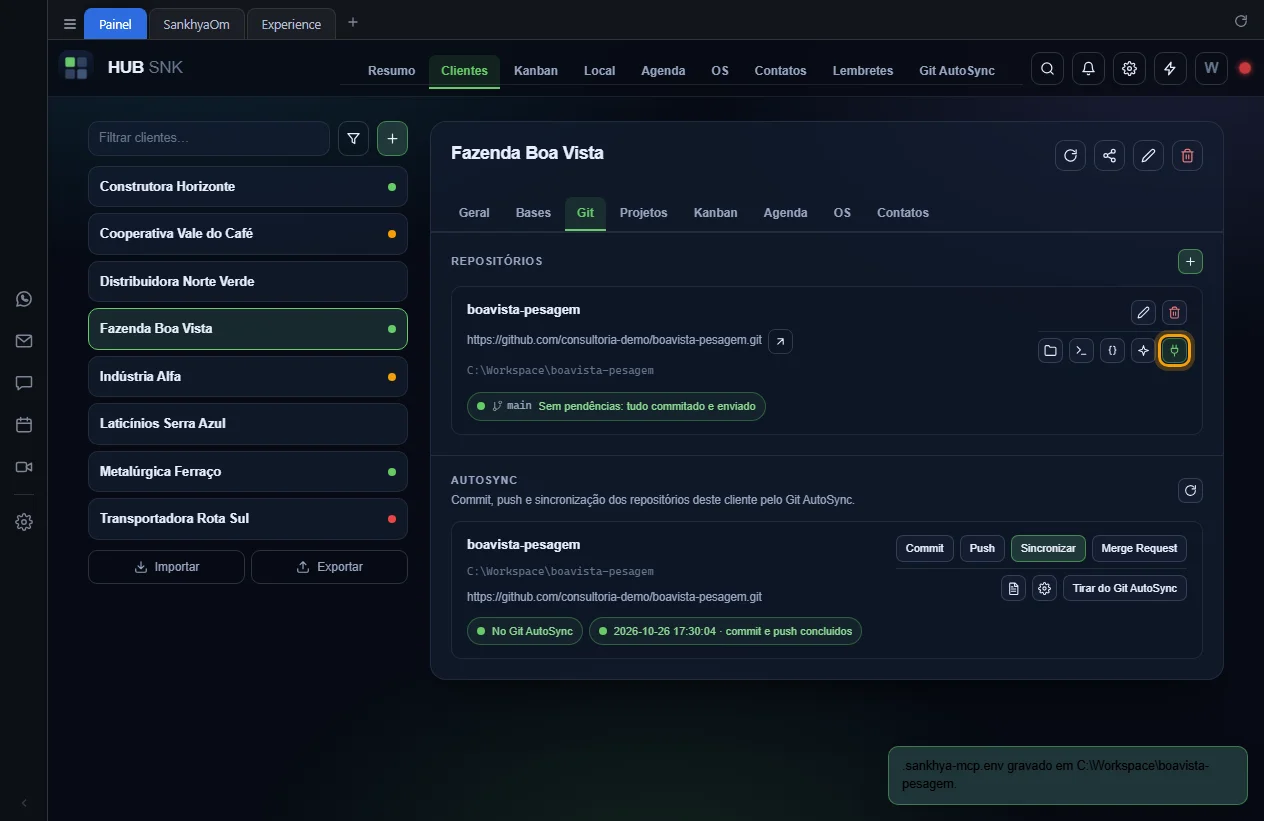This screenshot has width=1264, height=821.
Task: Open the chat bubble icon in left sidebar
Action: 24,383
